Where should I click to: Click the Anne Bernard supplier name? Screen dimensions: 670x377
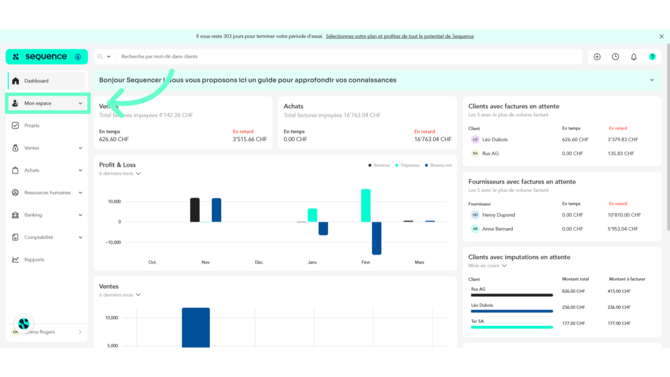tap(497, 229)
